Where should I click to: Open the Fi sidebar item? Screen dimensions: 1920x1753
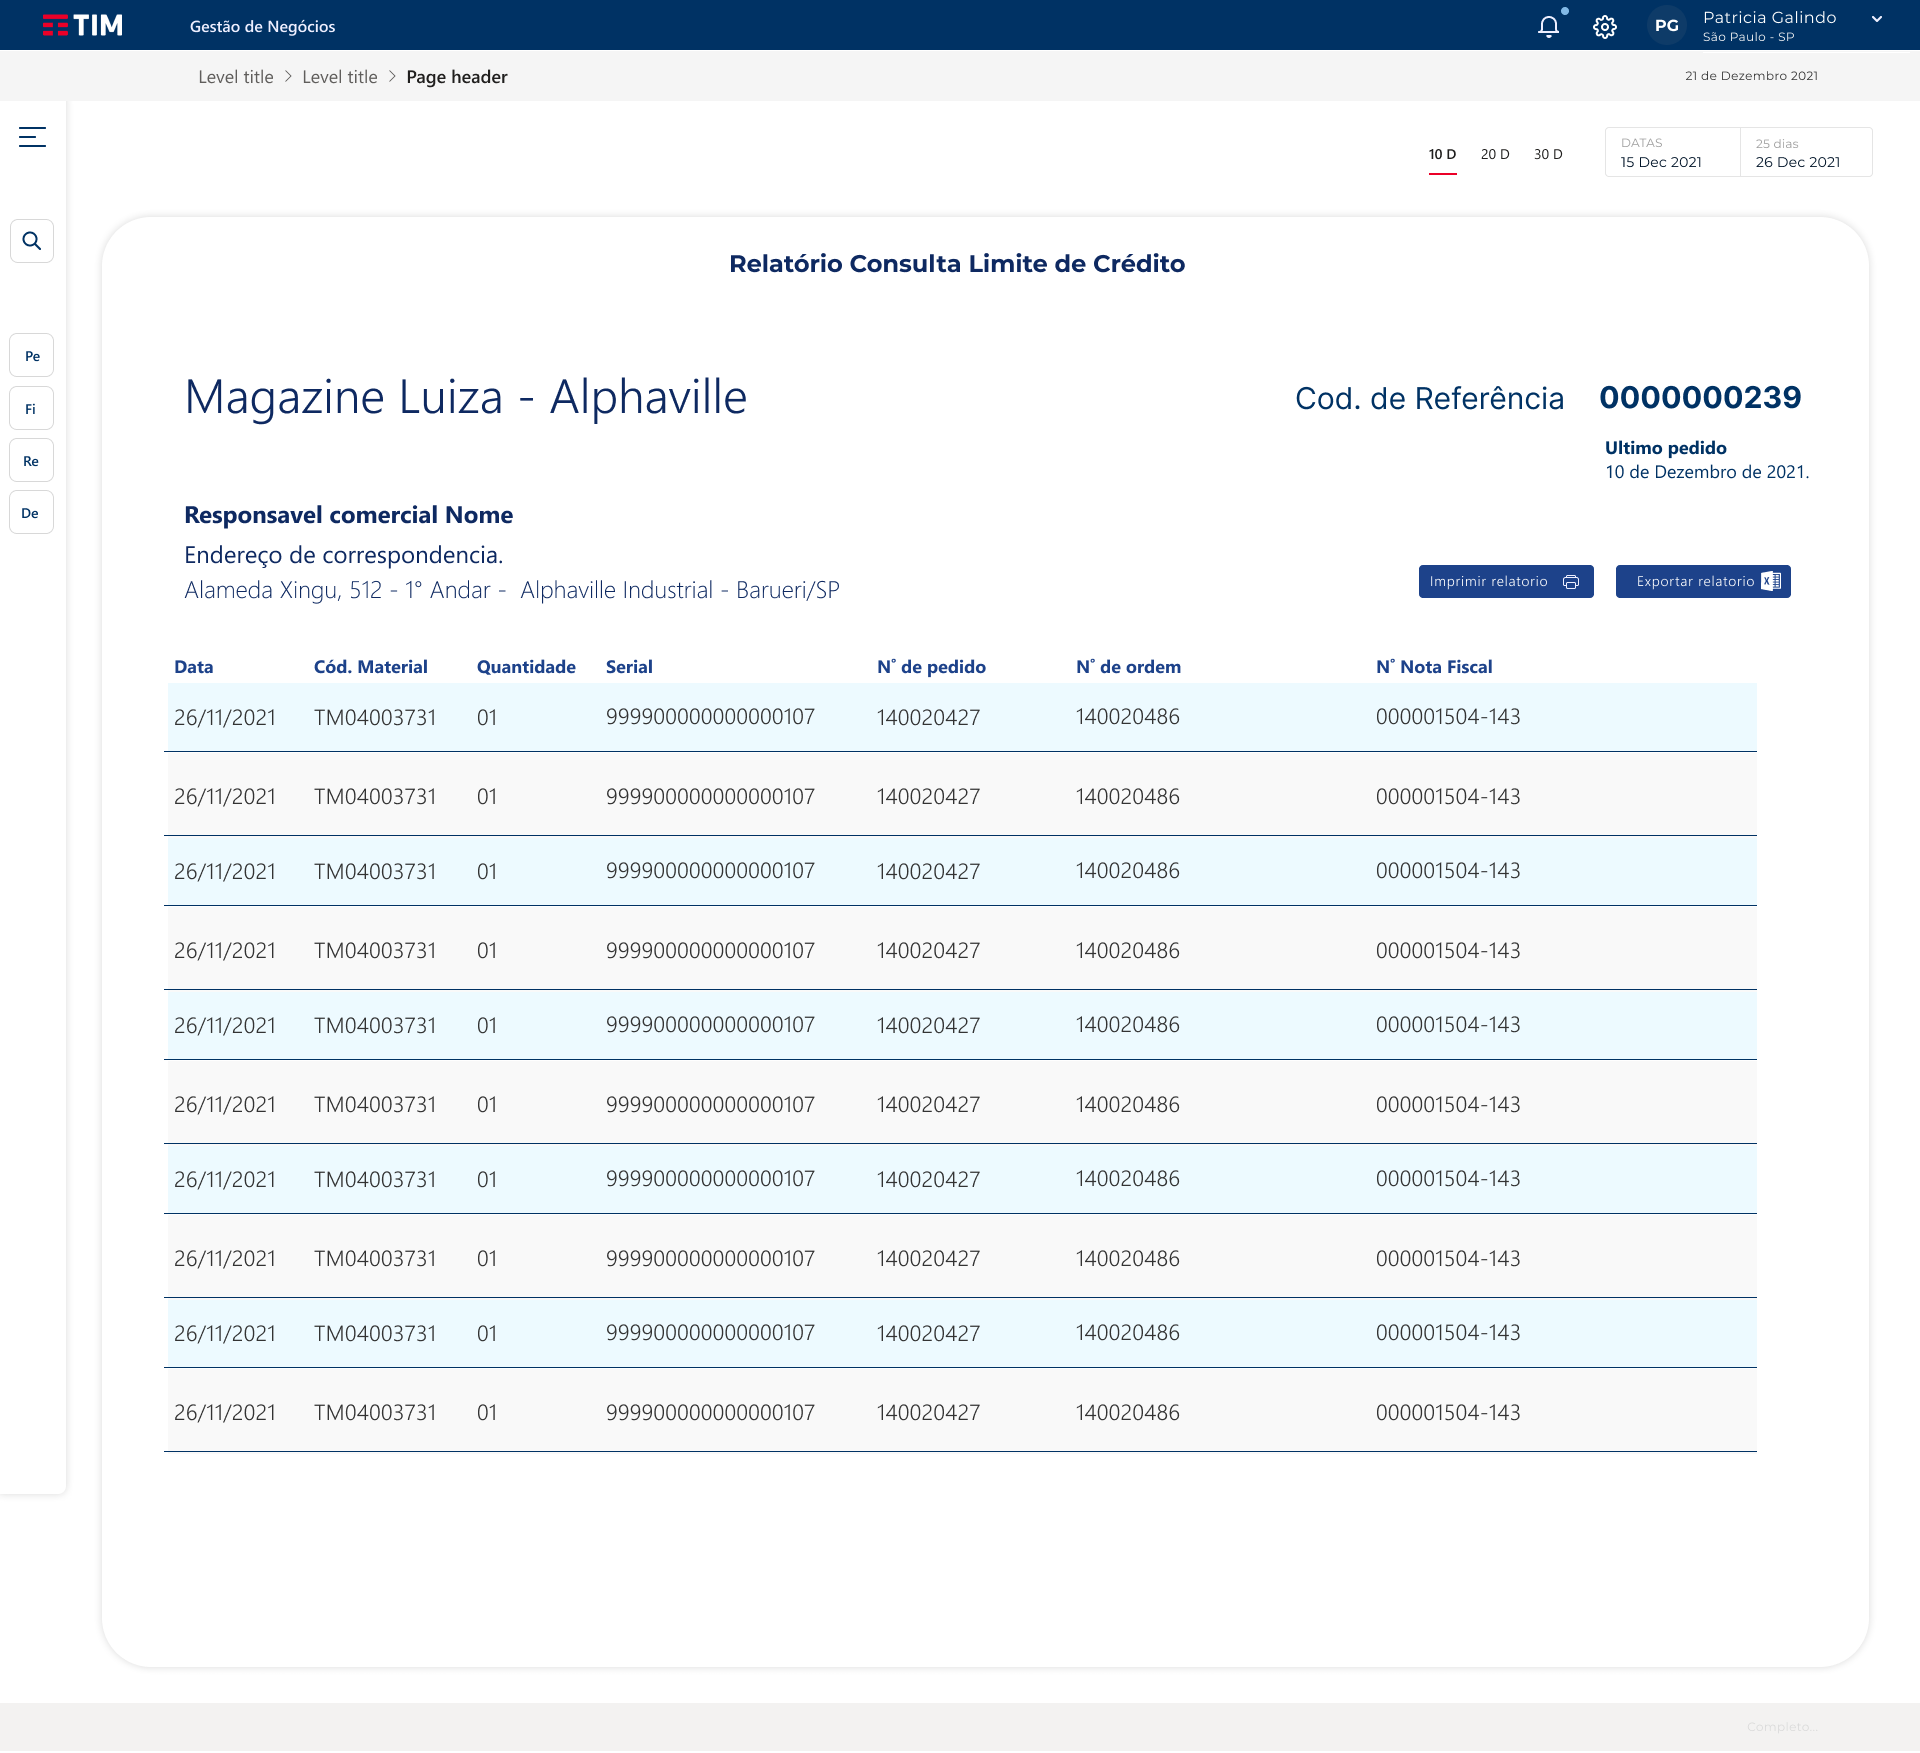tap(32, 408)
